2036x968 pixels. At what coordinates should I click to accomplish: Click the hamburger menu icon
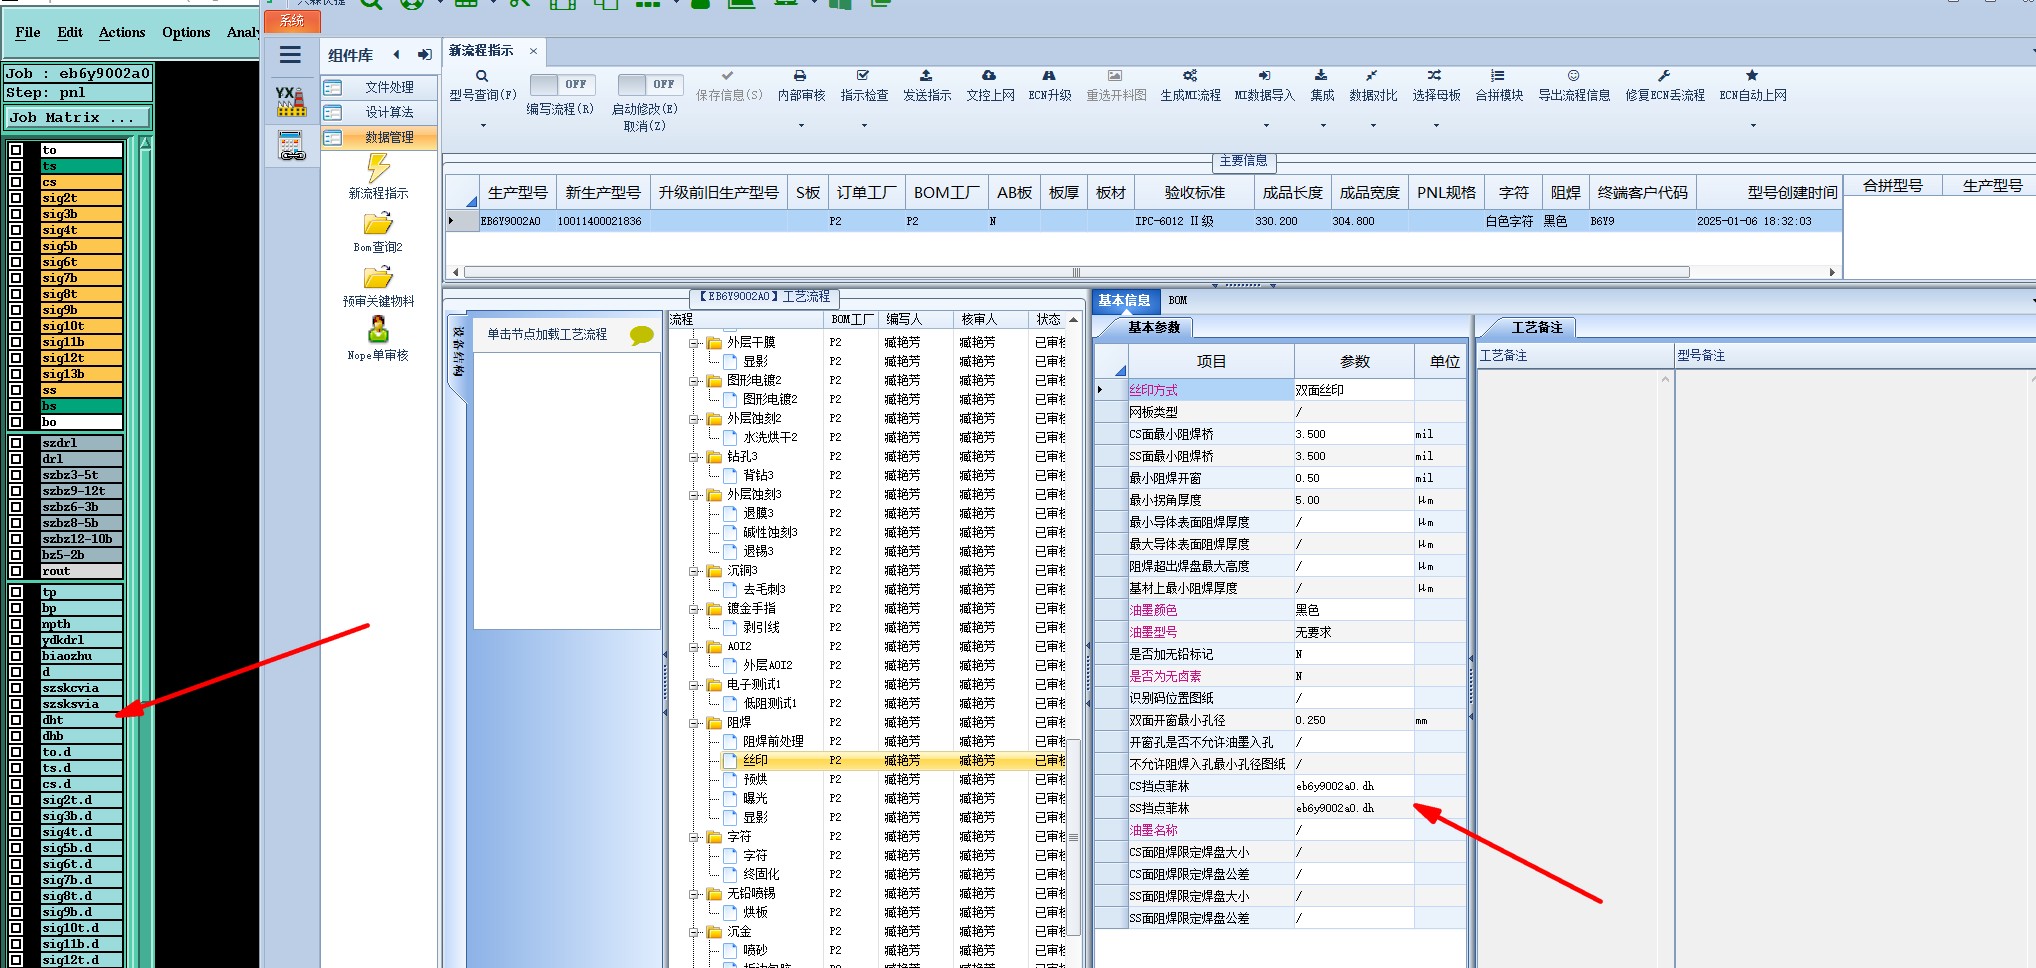point(291,55)
